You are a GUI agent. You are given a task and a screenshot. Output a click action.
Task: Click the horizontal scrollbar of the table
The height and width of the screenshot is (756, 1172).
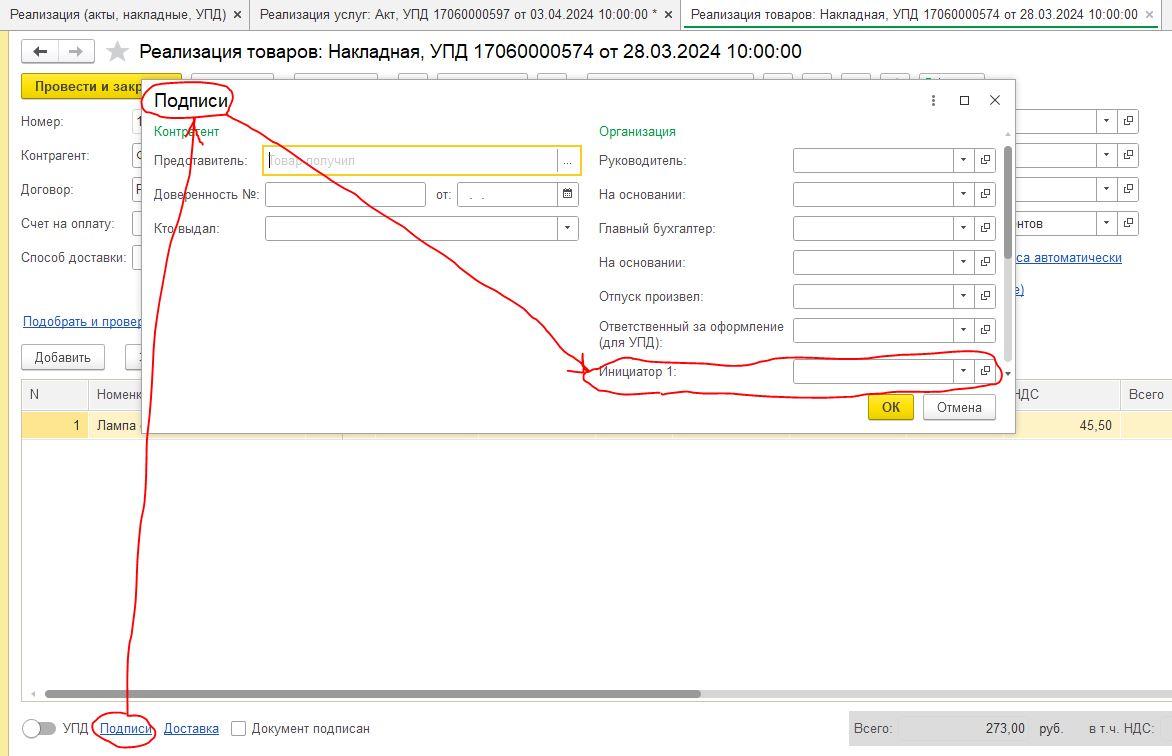click(372, 694)
